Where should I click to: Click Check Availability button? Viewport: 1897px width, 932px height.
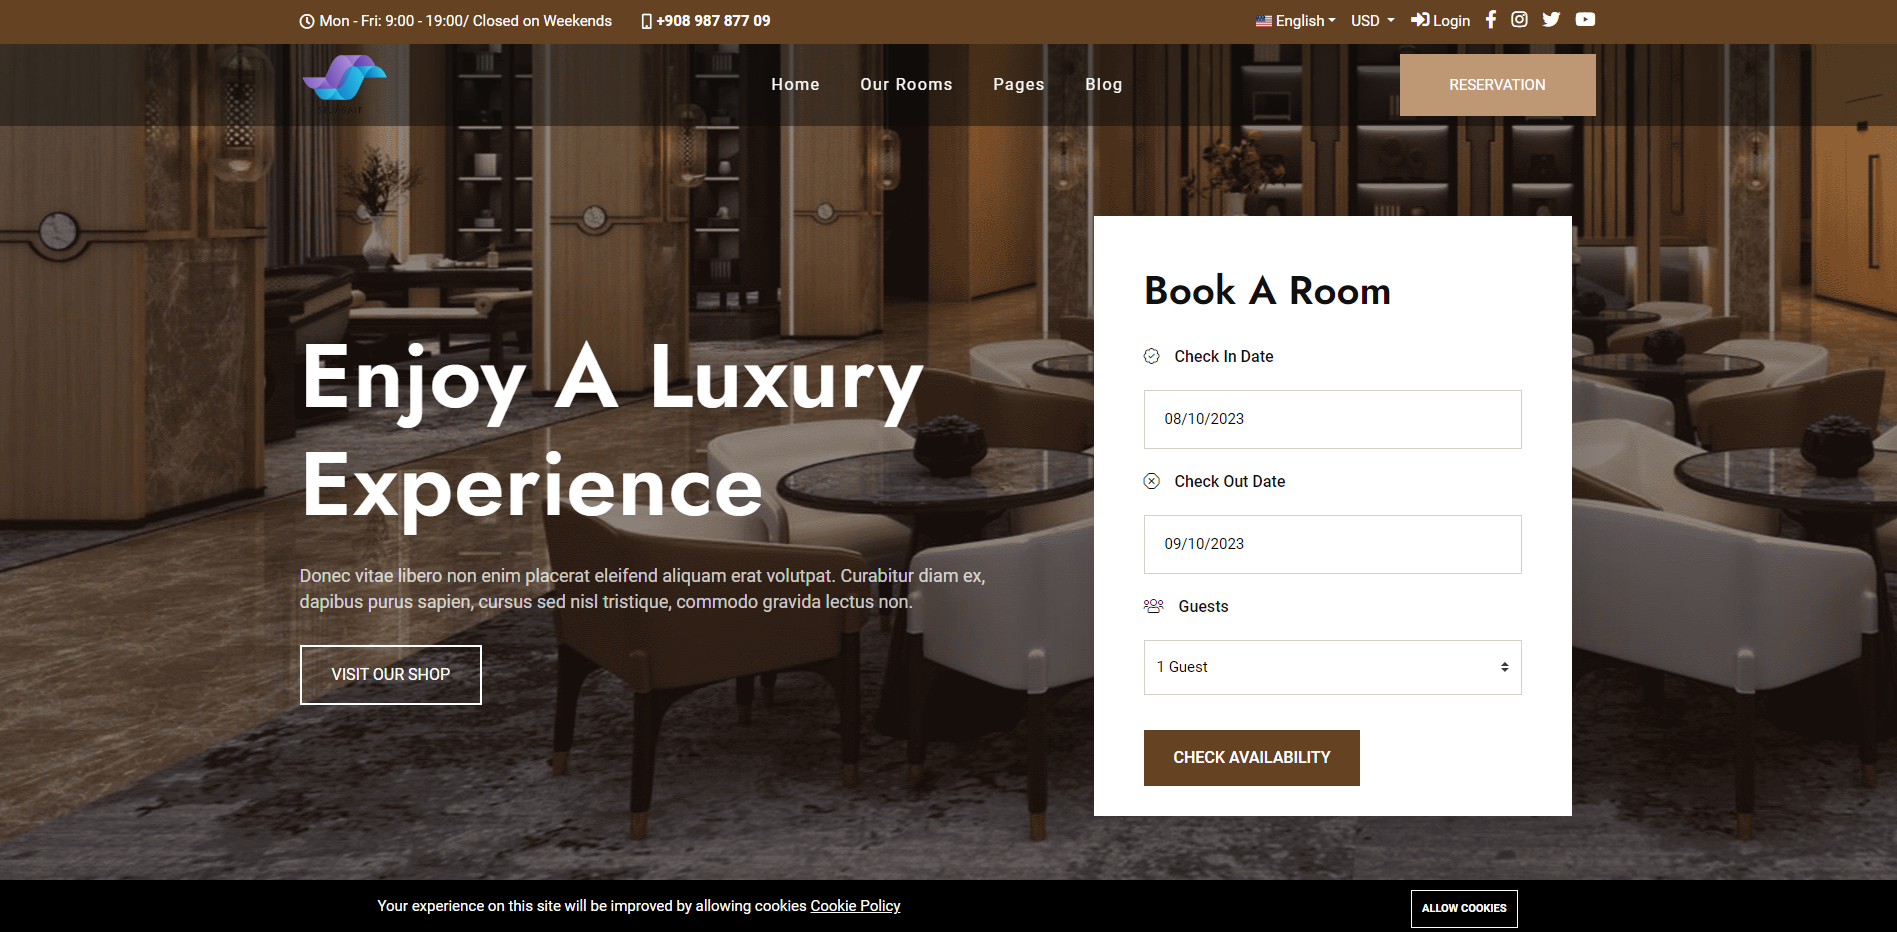point(1251,758)
